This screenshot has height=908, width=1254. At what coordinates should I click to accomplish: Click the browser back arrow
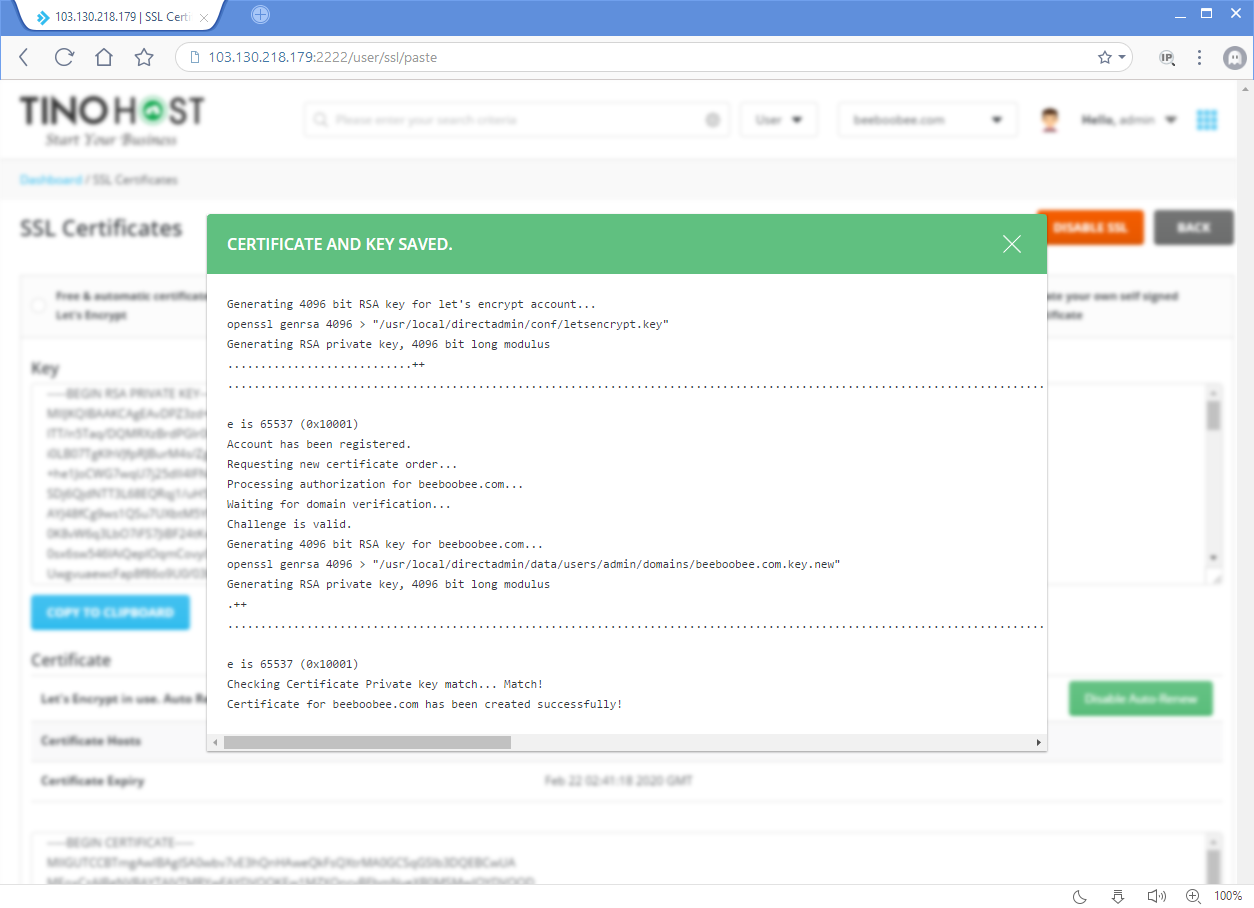click(24, 57)
